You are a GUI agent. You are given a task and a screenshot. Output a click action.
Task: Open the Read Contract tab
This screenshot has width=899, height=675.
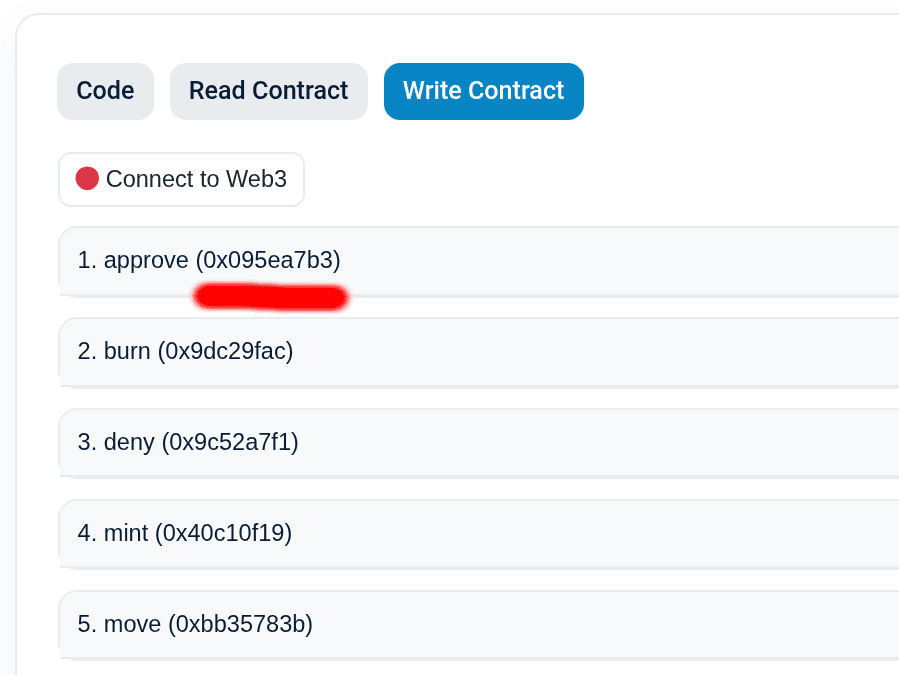tap(268, 91)
